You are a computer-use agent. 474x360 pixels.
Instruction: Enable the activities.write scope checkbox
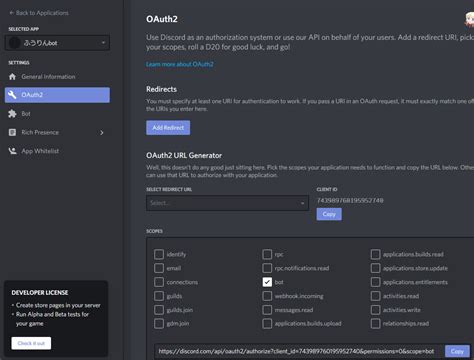(375, 310)
